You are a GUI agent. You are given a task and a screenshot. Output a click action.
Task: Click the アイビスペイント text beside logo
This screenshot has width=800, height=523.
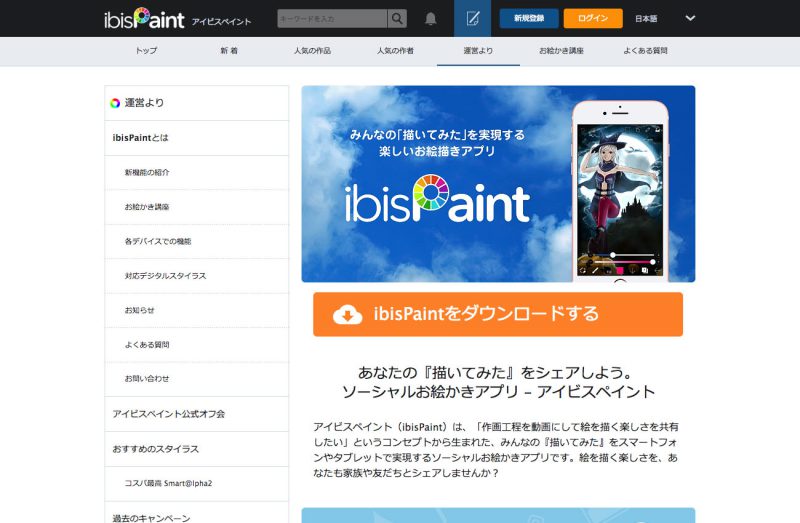221,21
